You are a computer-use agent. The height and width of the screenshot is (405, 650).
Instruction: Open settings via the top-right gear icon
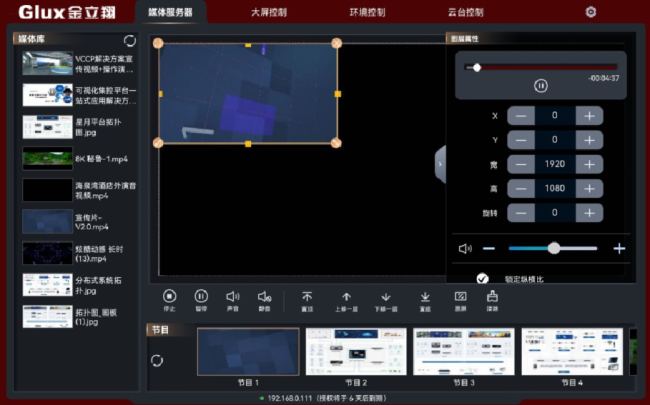(x=590, y=12)
